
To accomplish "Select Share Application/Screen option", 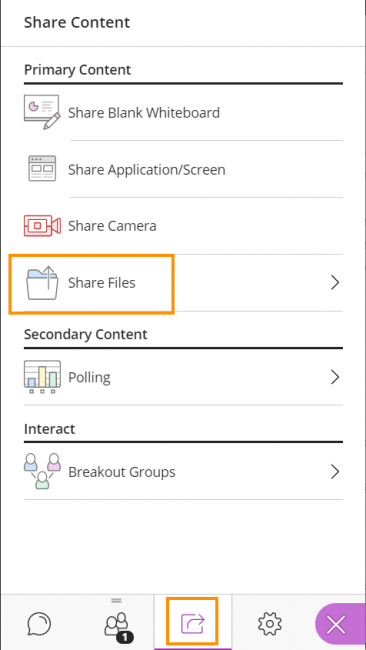I will pyautogui.click(x=147, y=170).
